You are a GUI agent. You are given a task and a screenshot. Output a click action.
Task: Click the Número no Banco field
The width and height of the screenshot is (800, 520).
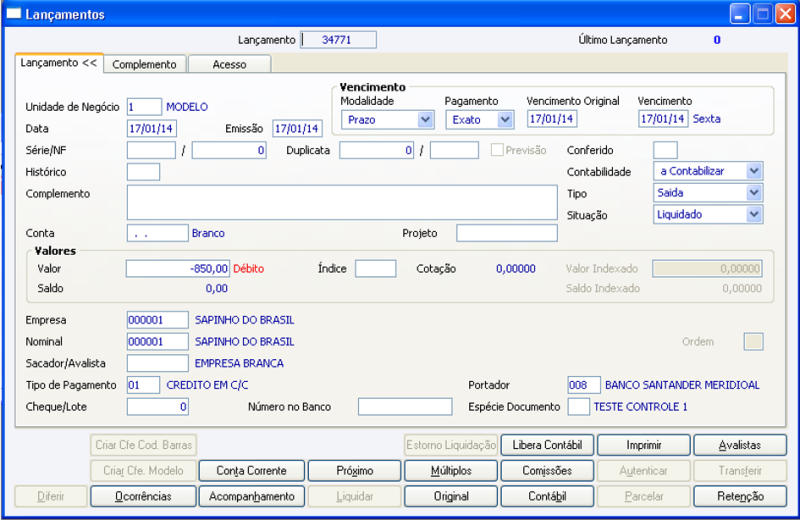[405, 407]
